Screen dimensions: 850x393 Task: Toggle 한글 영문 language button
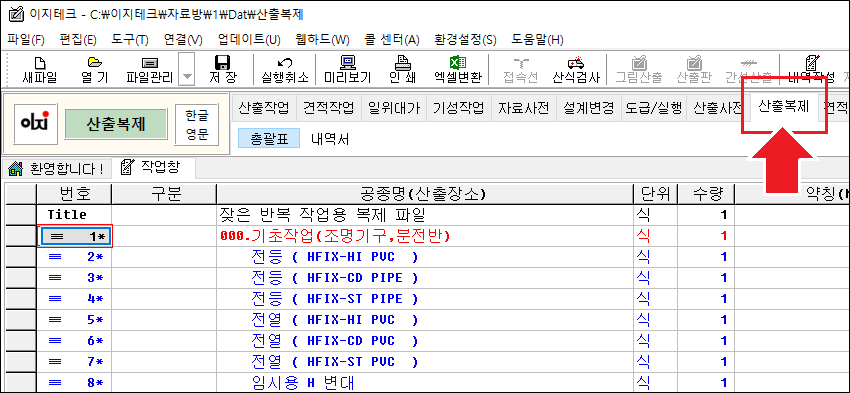[197, 125]
